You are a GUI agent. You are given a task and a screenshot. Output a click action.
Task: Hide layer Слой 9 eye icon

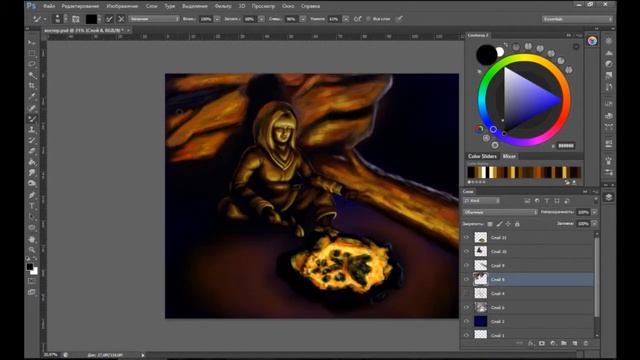click(x=467, y=265)
